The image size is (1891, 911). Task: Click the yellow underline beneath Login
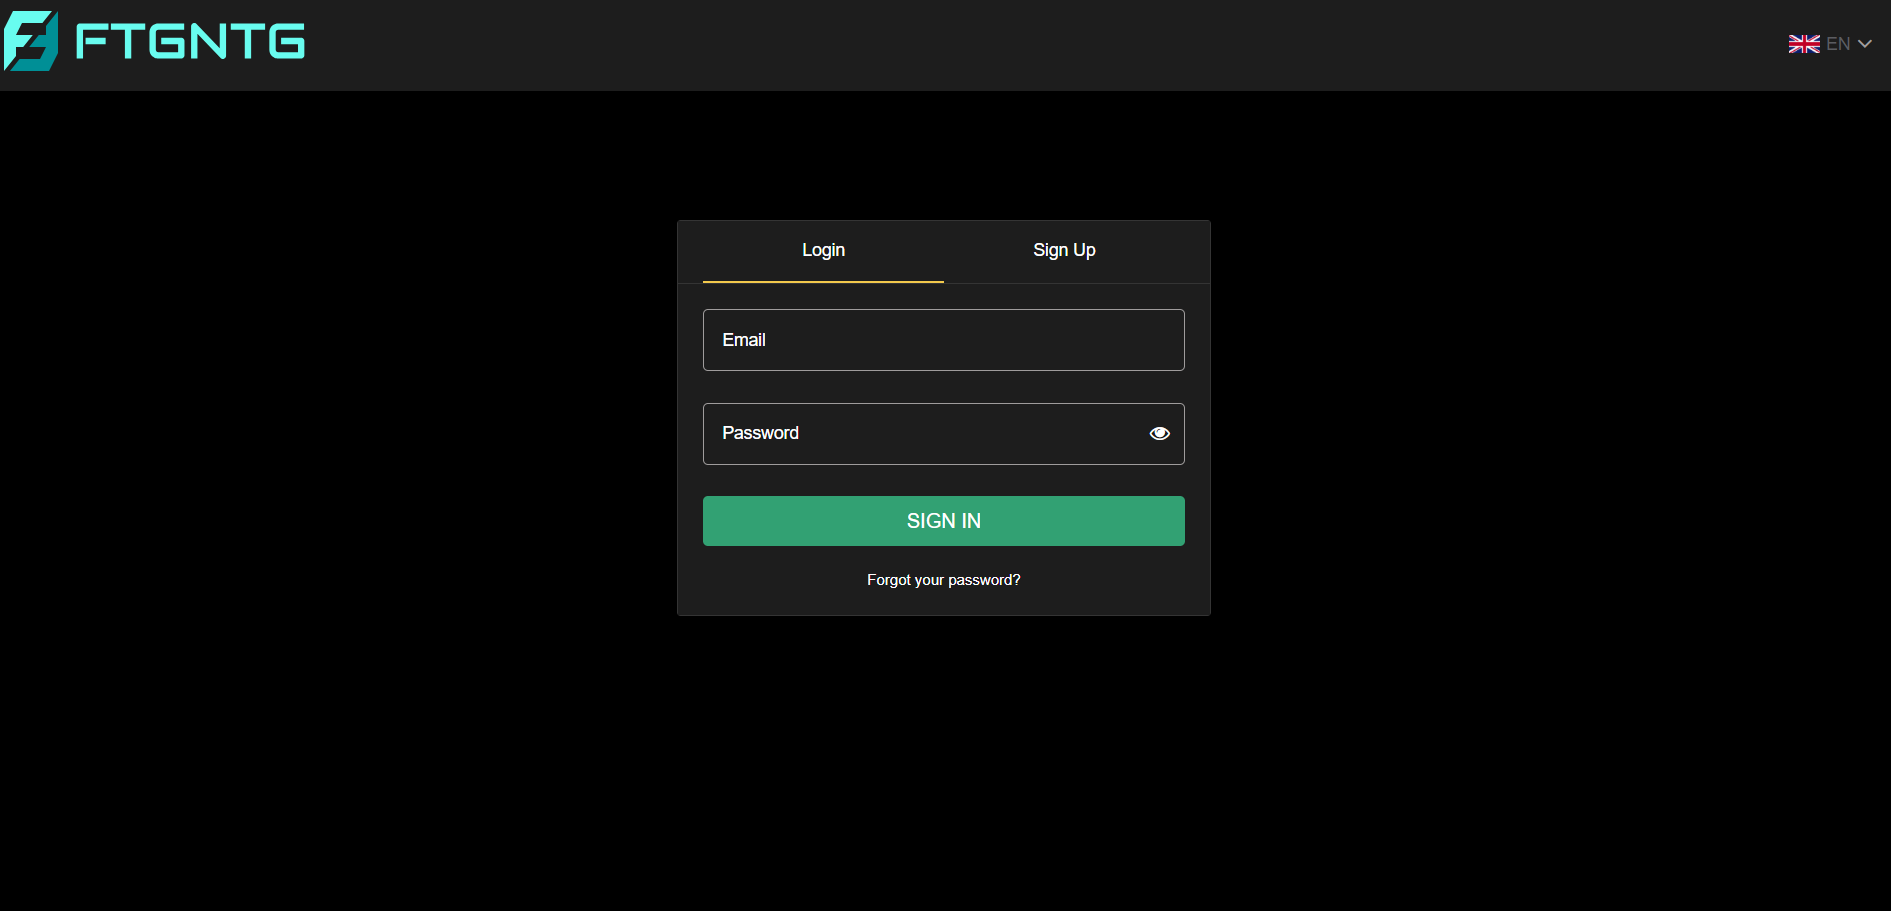[823, 282]
